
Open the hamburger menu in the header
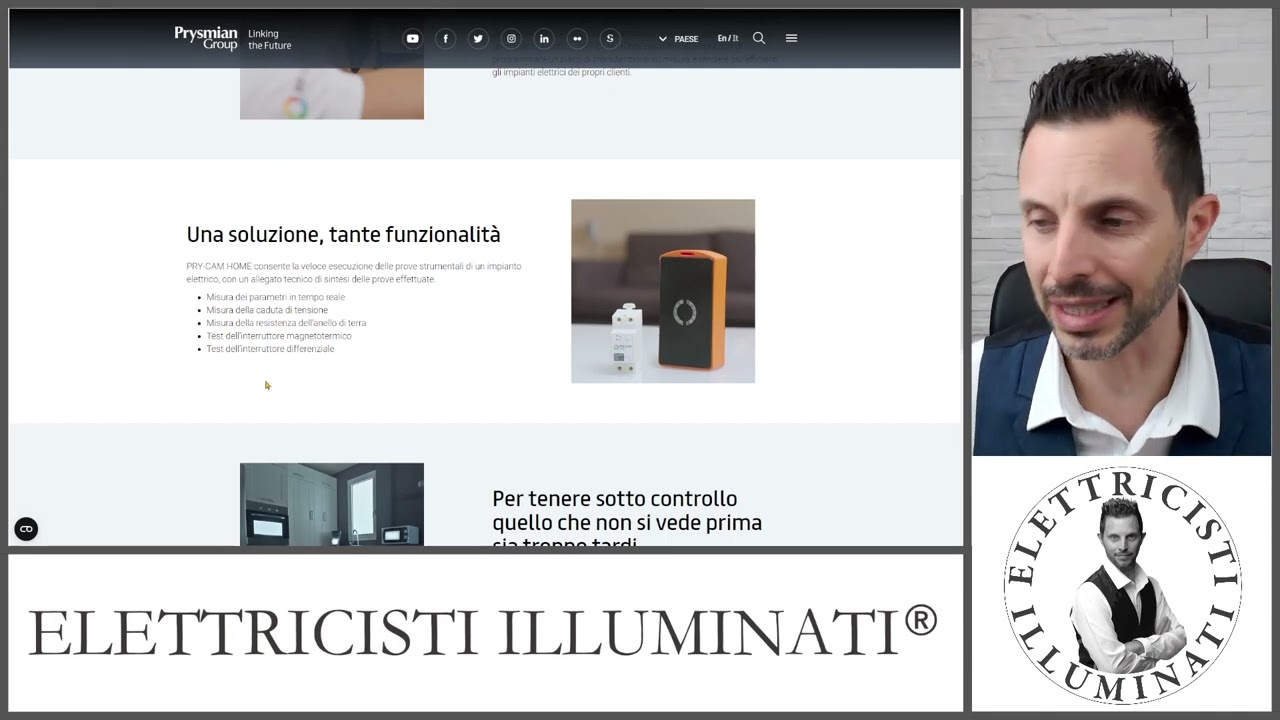[791, 38]
